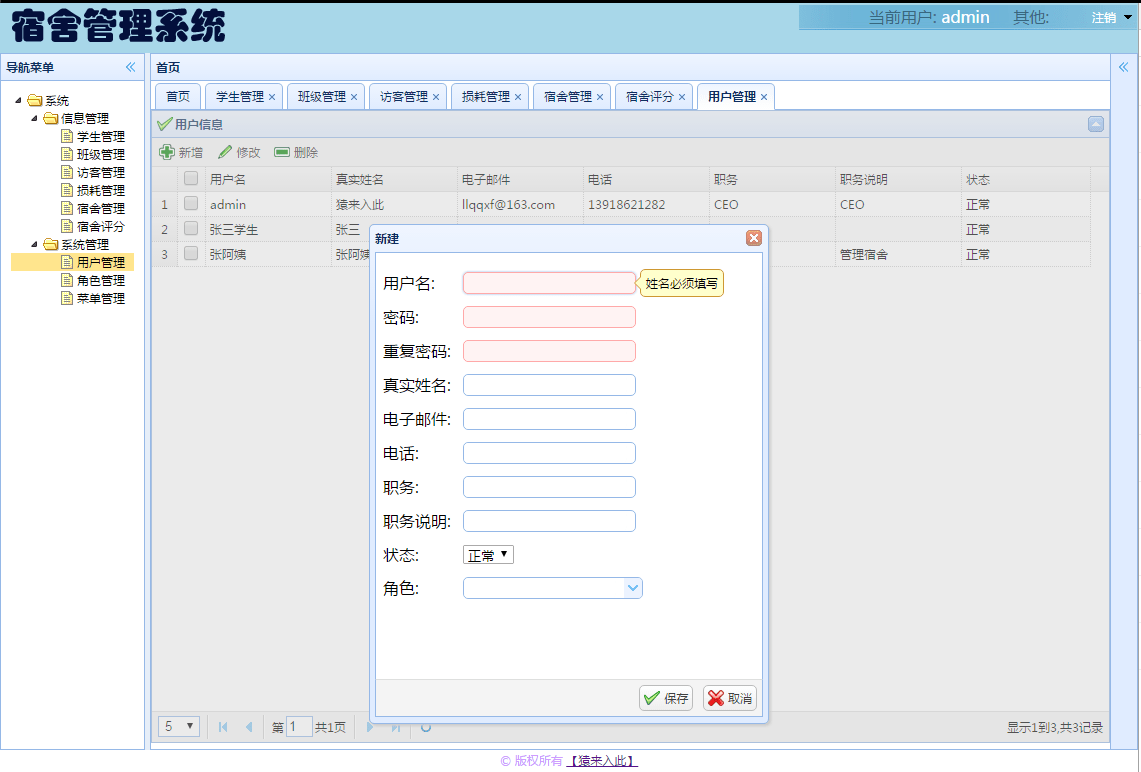Click the 用户名 input field in the dialog
This screenshot has height=772, width=1141.
548,282
